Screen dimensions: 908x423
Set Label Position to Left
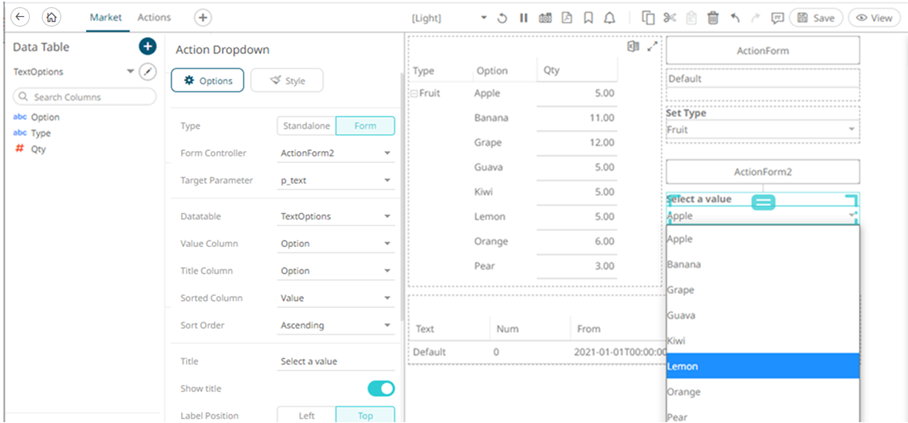click(306, 415)
